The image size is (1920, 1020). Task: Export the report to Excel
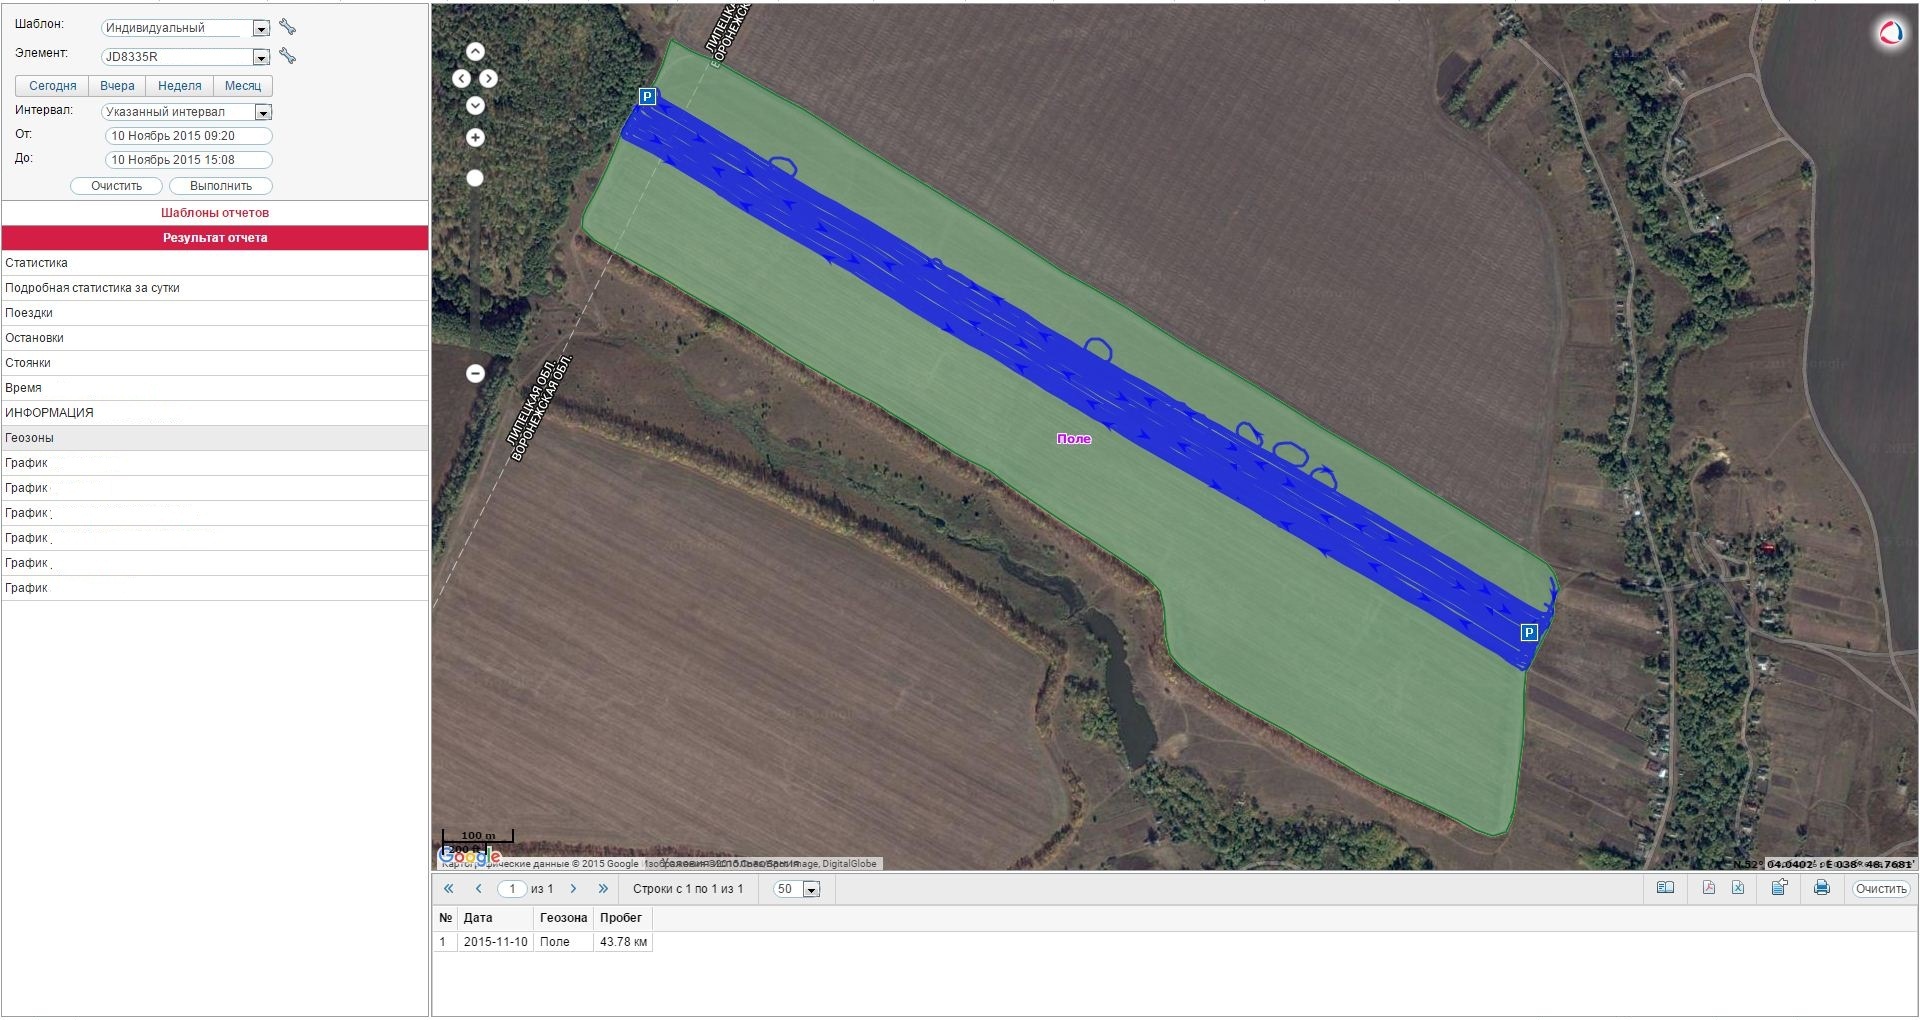pyautogui.click(x=1738, y=888)
